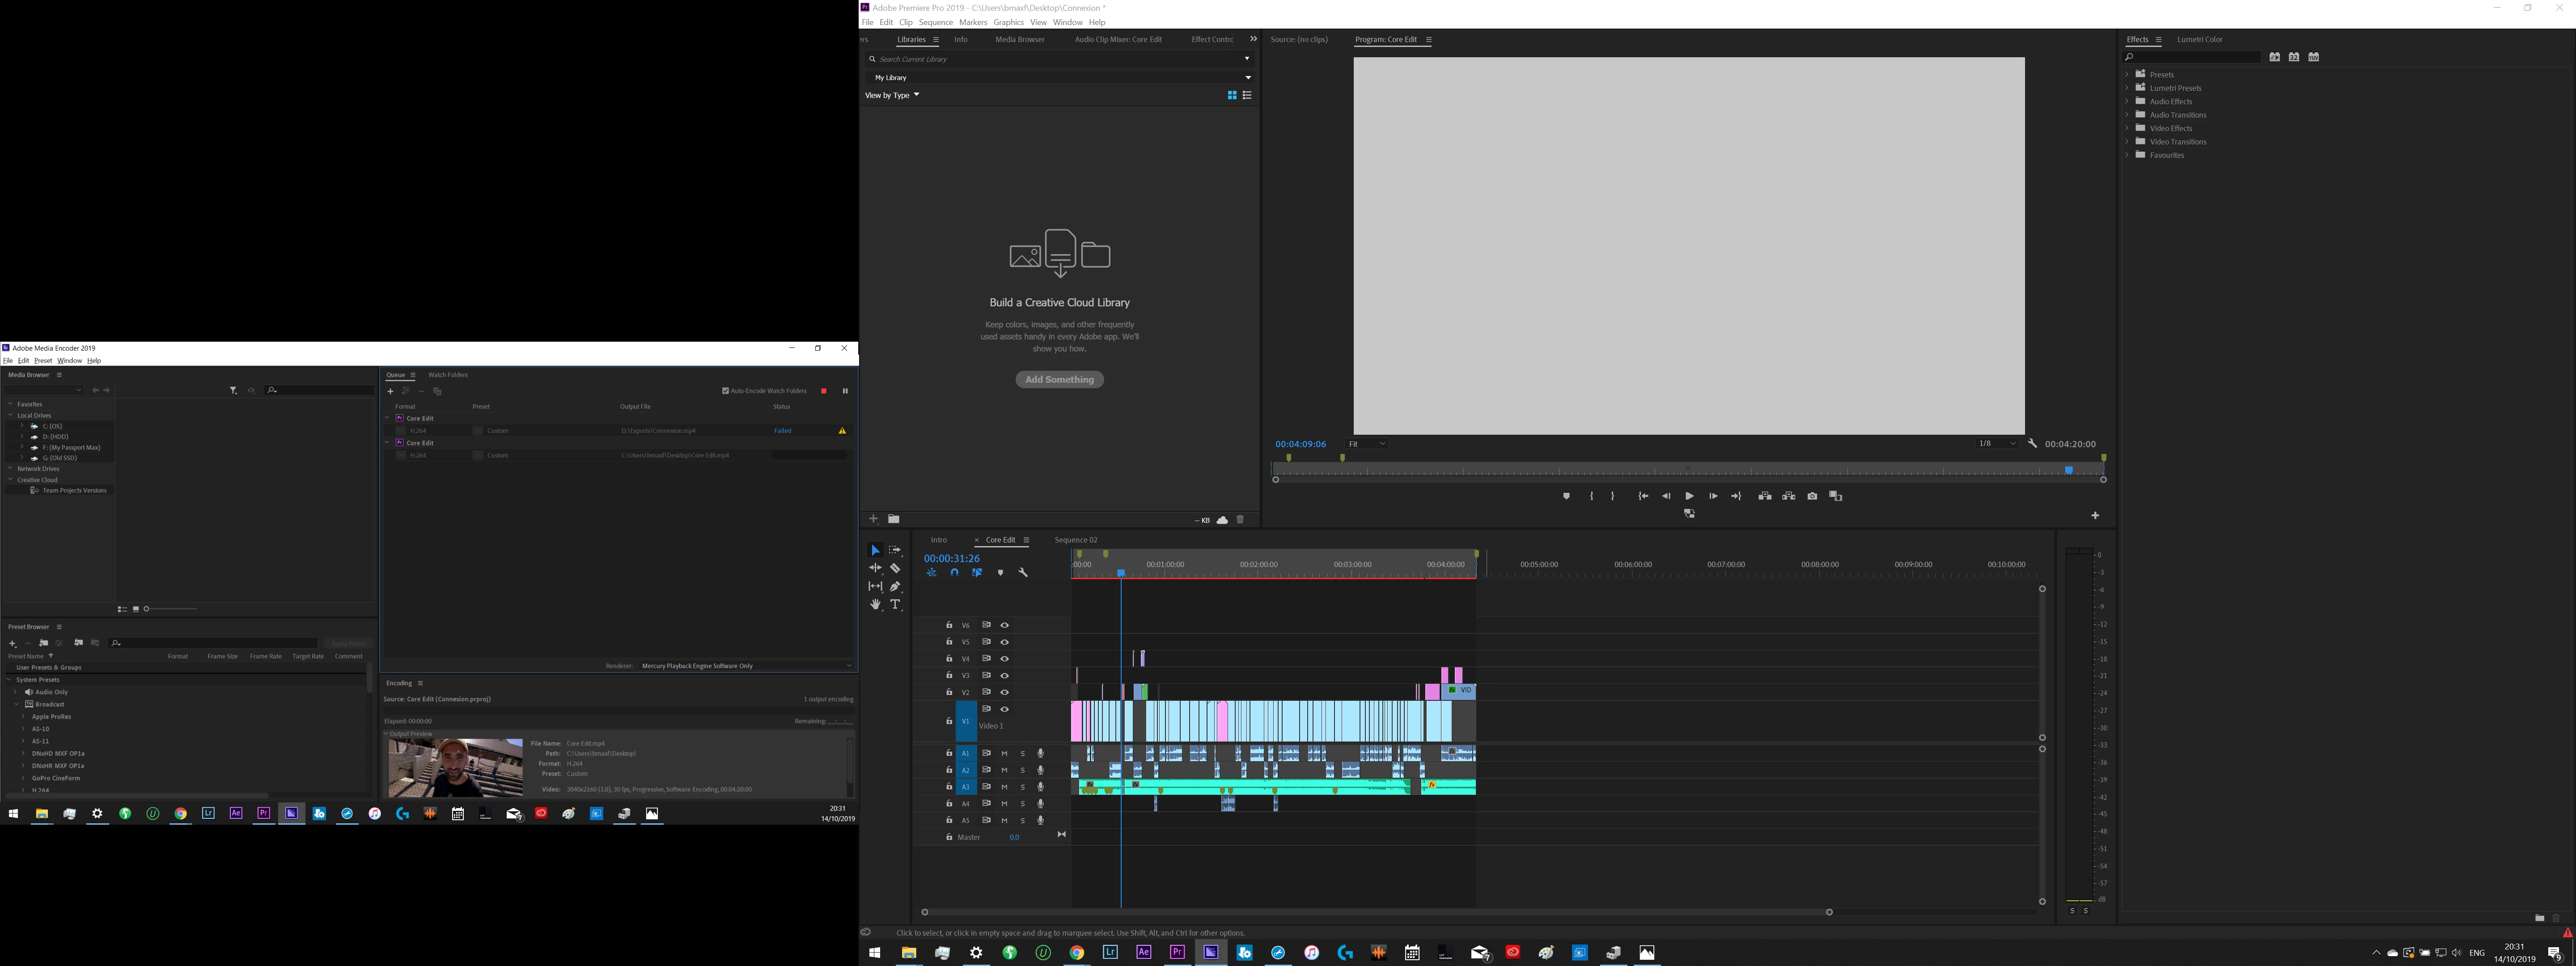This screenshot has height=966, width=2576.
Task: Mute audio track A1
Action: (x=1004, y=754)
